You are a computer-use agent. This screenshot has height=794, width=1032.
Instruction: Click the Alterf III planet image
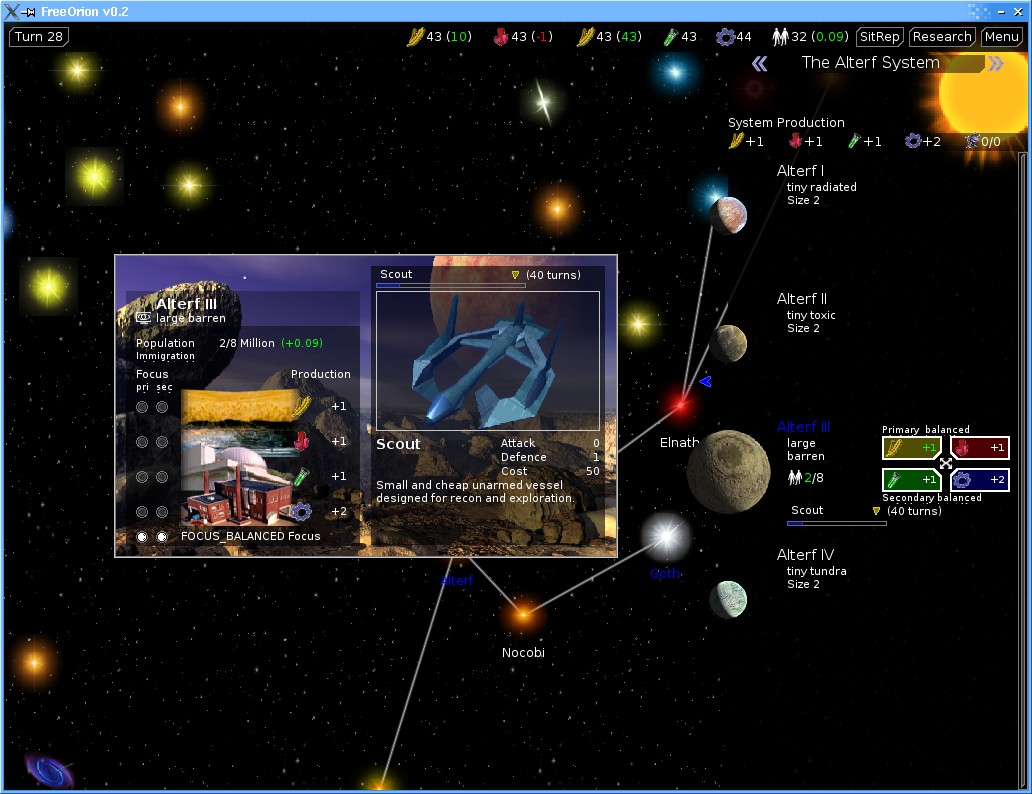click(727, 472)
